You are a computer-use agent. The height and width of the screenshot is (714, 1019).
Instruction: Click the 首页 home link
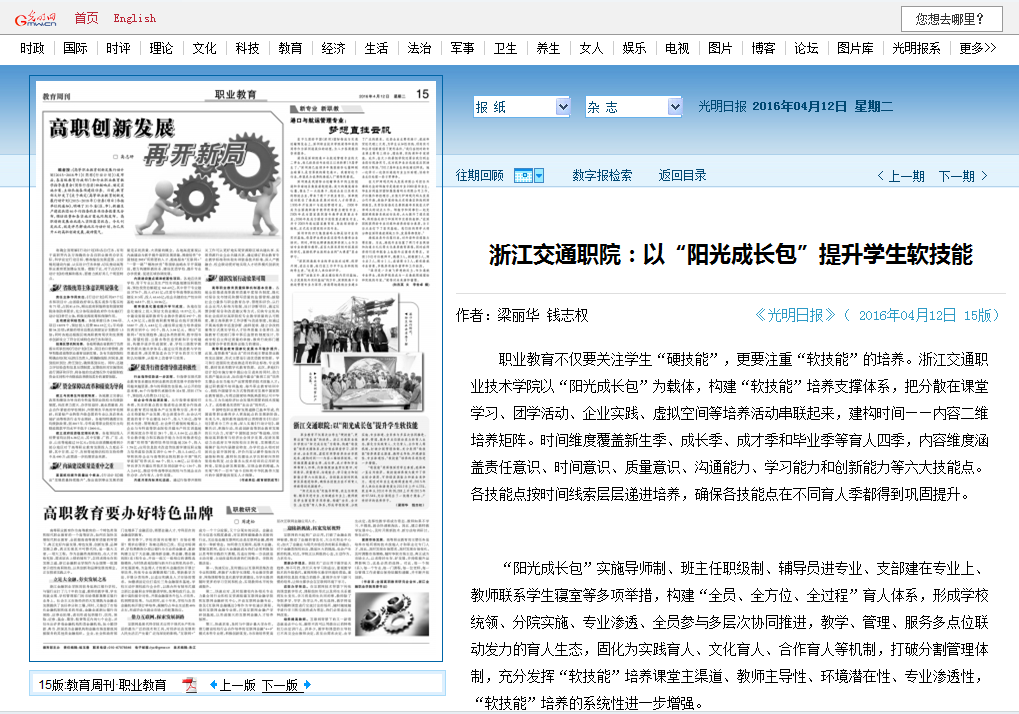[87, 18]
